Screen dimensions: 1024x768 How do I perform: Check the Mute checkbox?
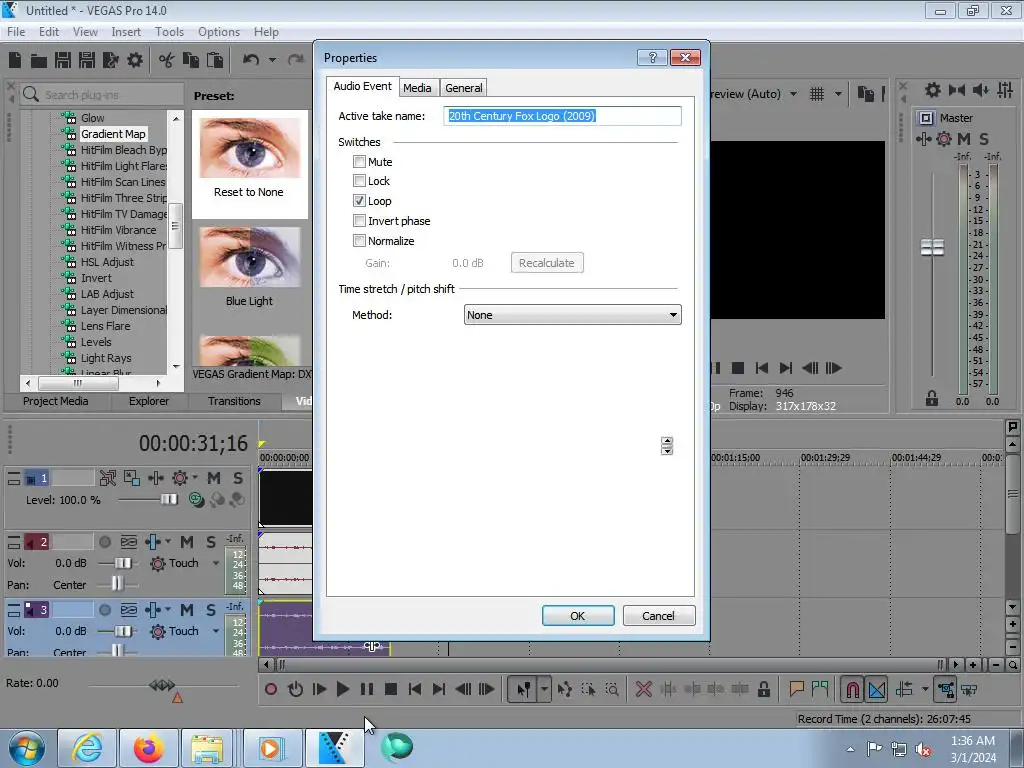tap(359, 161)
